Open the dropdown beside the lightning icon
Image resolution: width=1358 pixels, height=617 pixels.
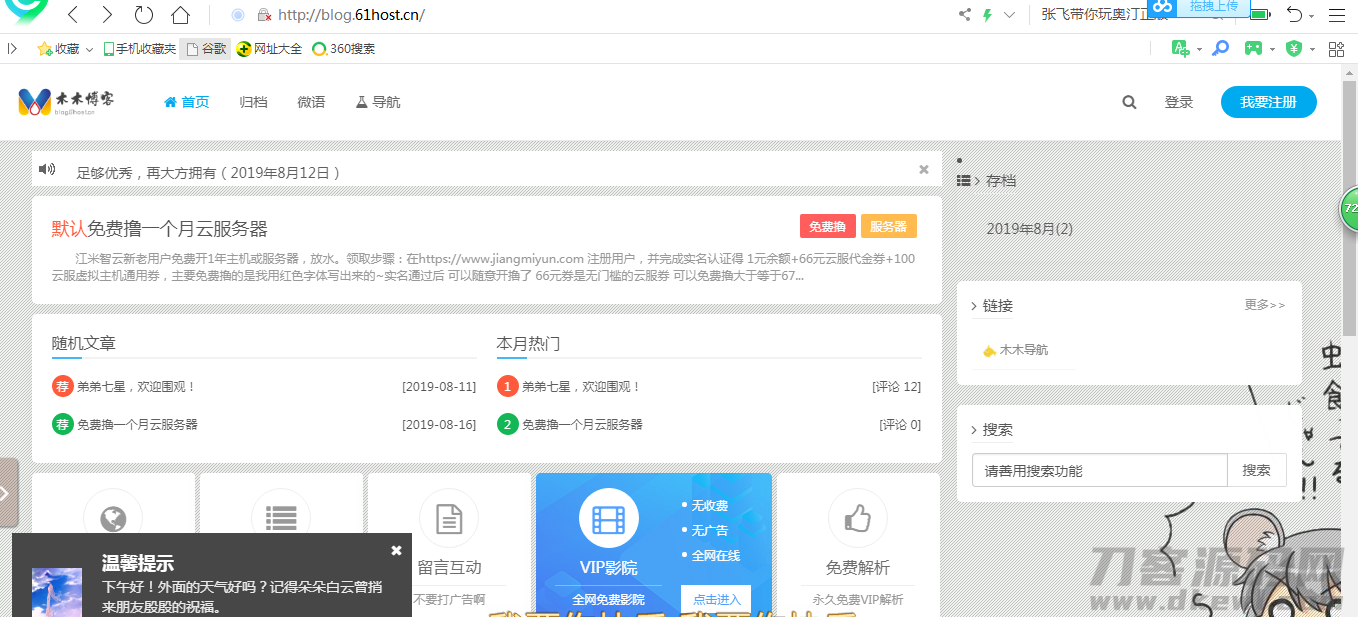tap(1011, 14)
